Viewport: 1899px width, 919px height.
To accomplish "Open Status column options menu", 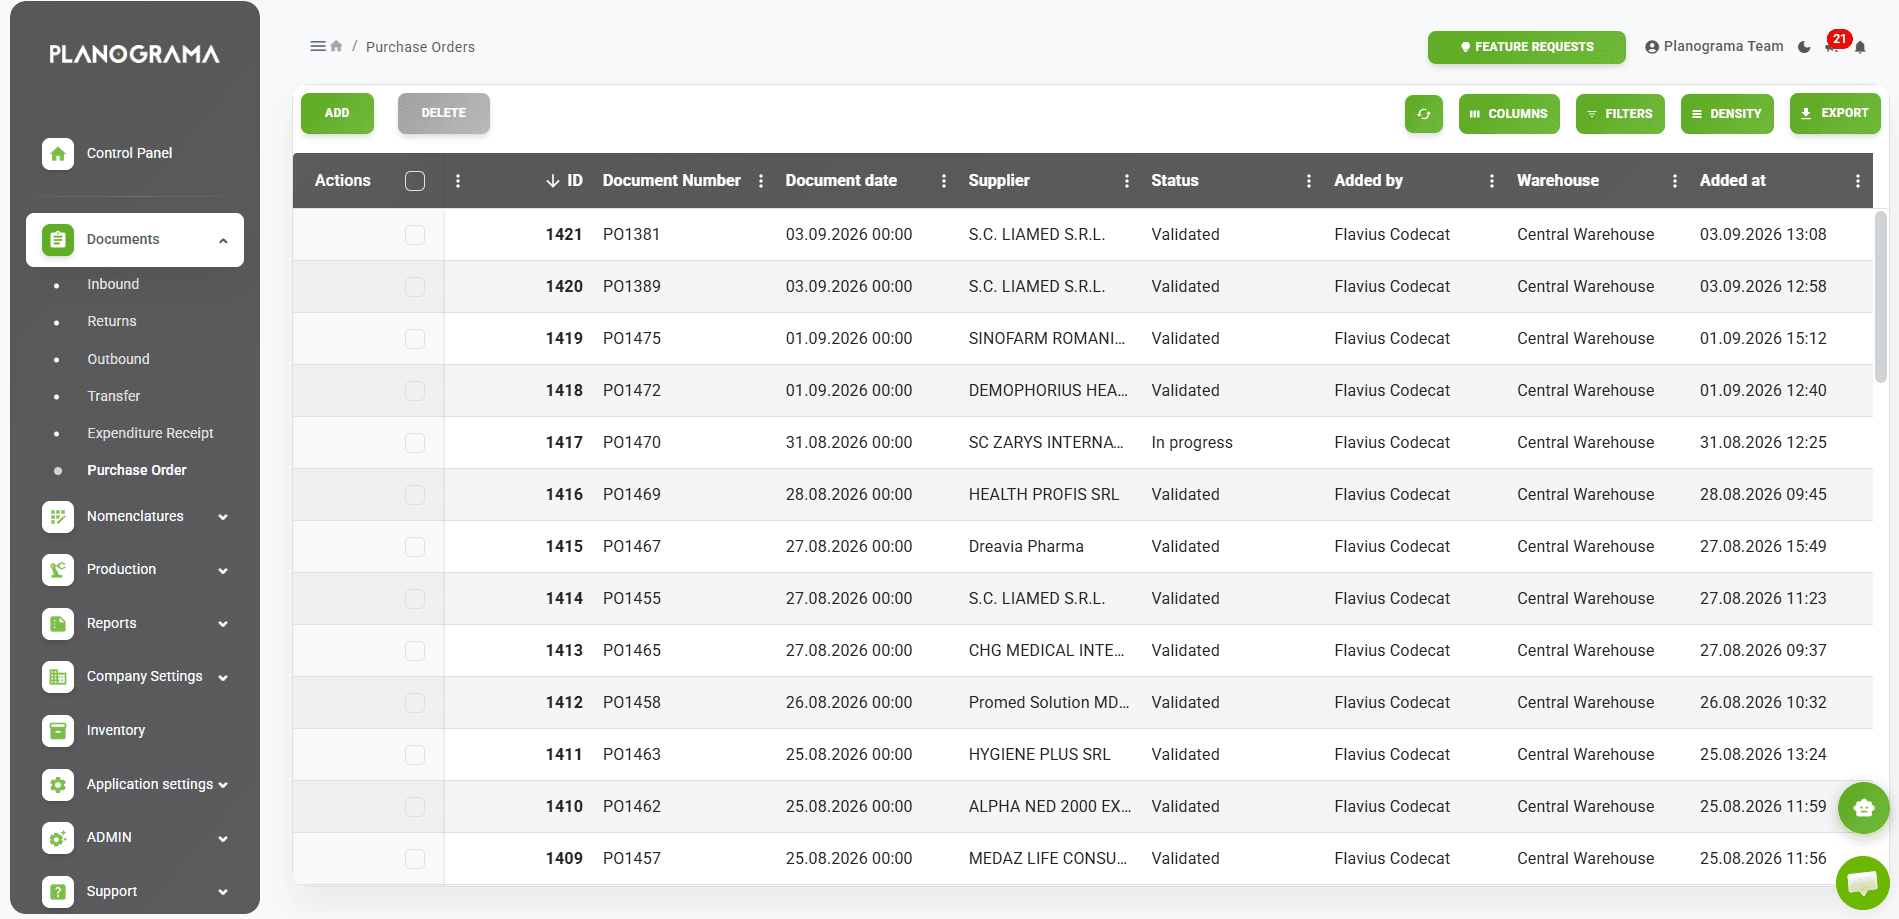I will [1309, 181].
